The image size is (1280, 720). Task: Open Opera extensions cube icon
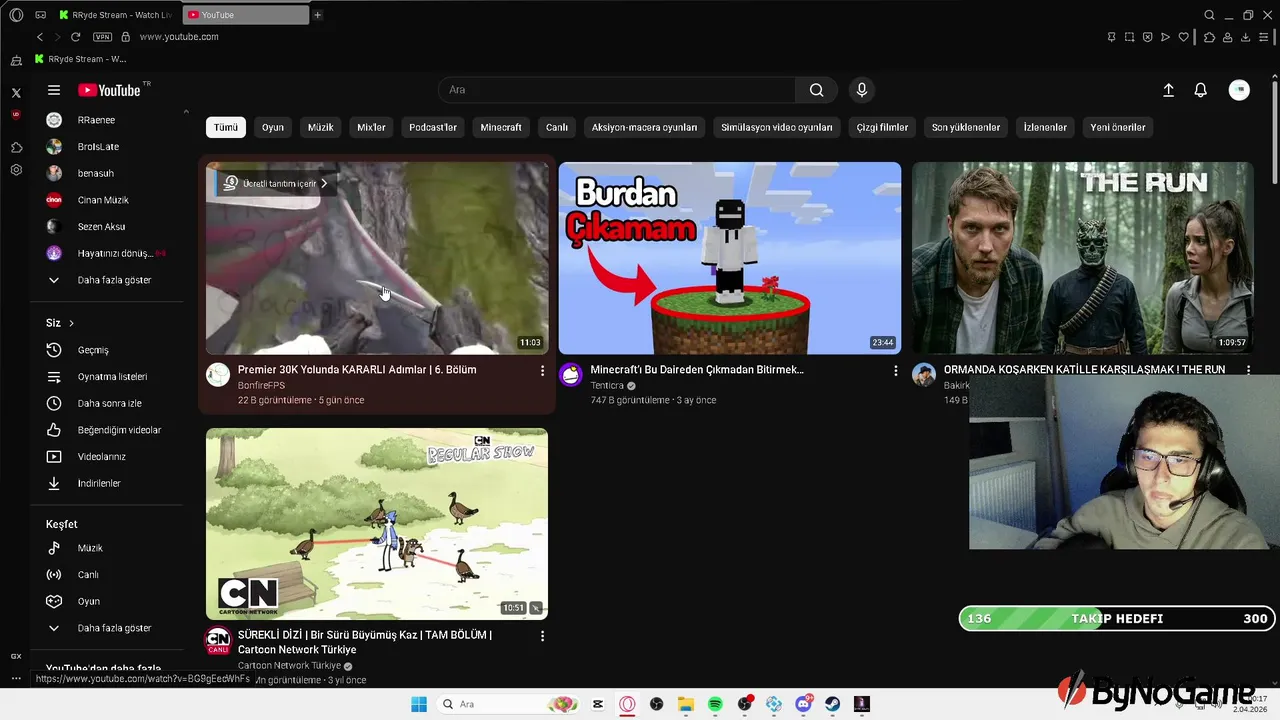click(1209, 37)
